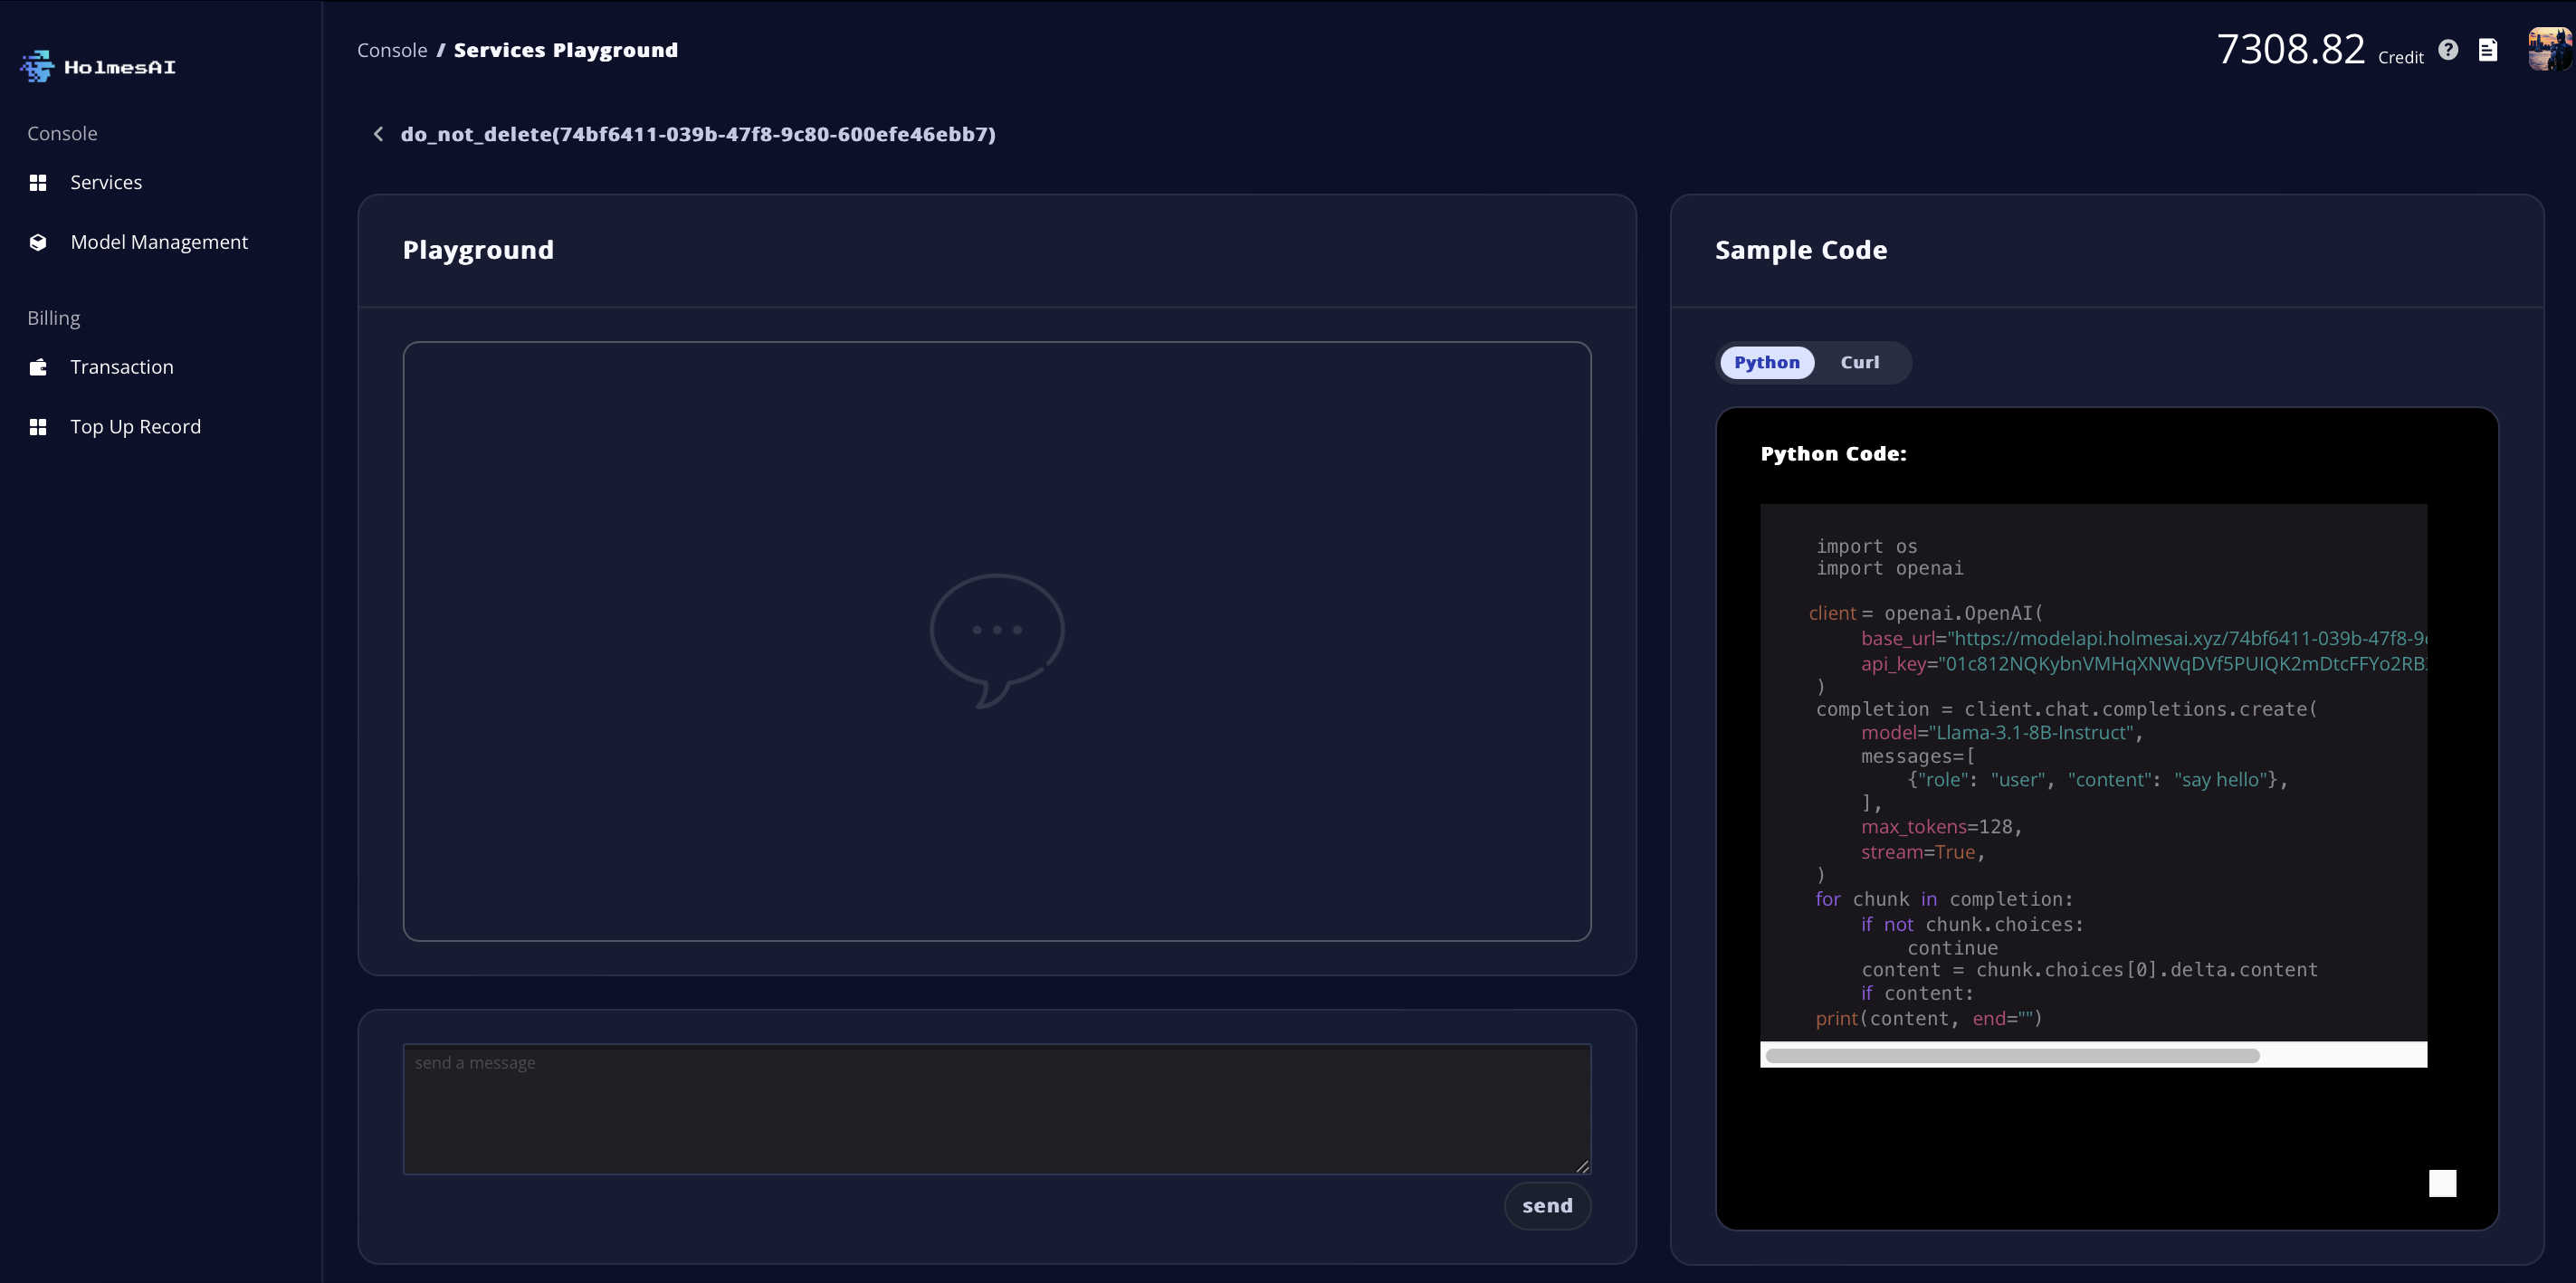The image size is (2576, 1283).
Task: Click the print(content, end="") line
Action: [1929, 1018]
